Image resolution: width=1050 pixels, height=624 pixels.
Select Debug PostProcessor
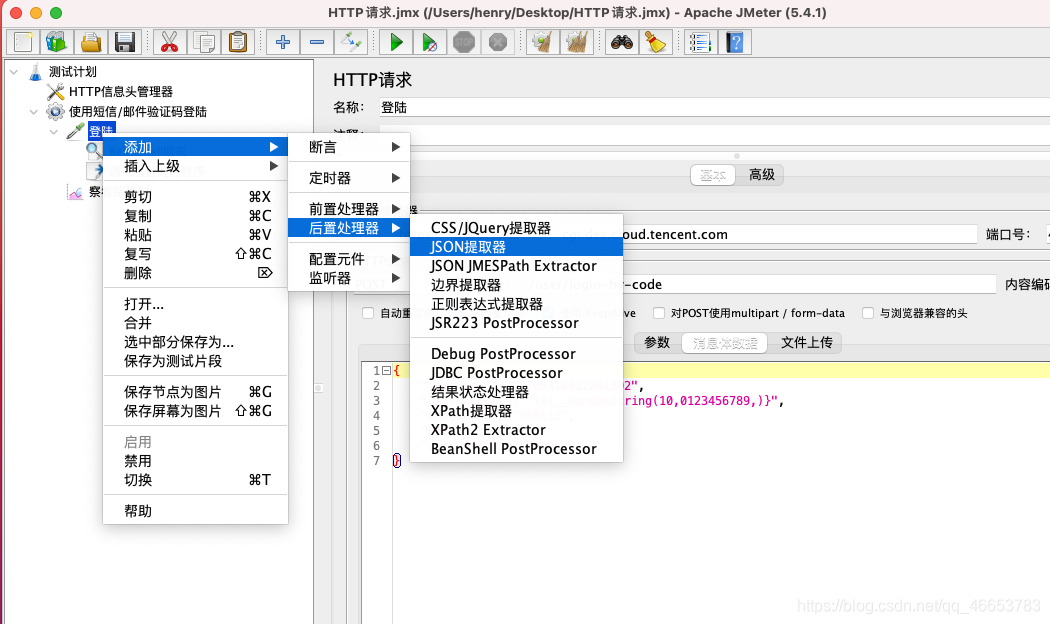[516, 354]
